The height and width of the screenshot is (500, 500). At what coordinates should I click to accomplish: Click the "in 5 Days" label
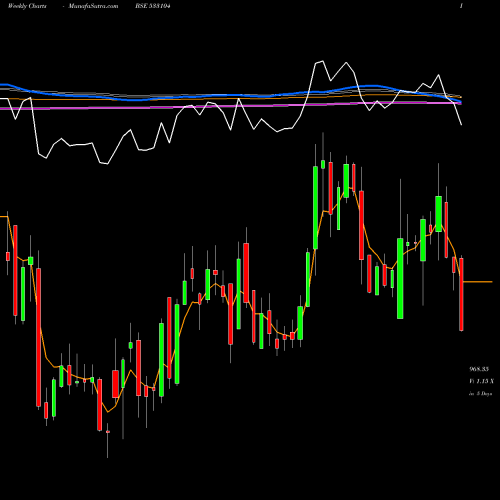[480, 394]
